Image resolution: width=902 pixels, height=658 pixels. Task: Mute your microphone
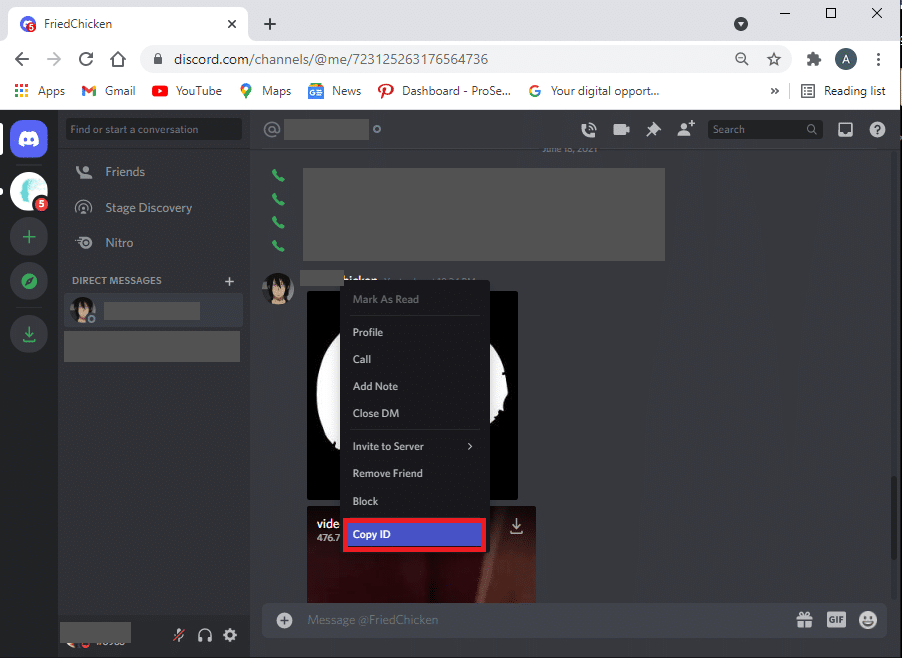tap(179, 635)
